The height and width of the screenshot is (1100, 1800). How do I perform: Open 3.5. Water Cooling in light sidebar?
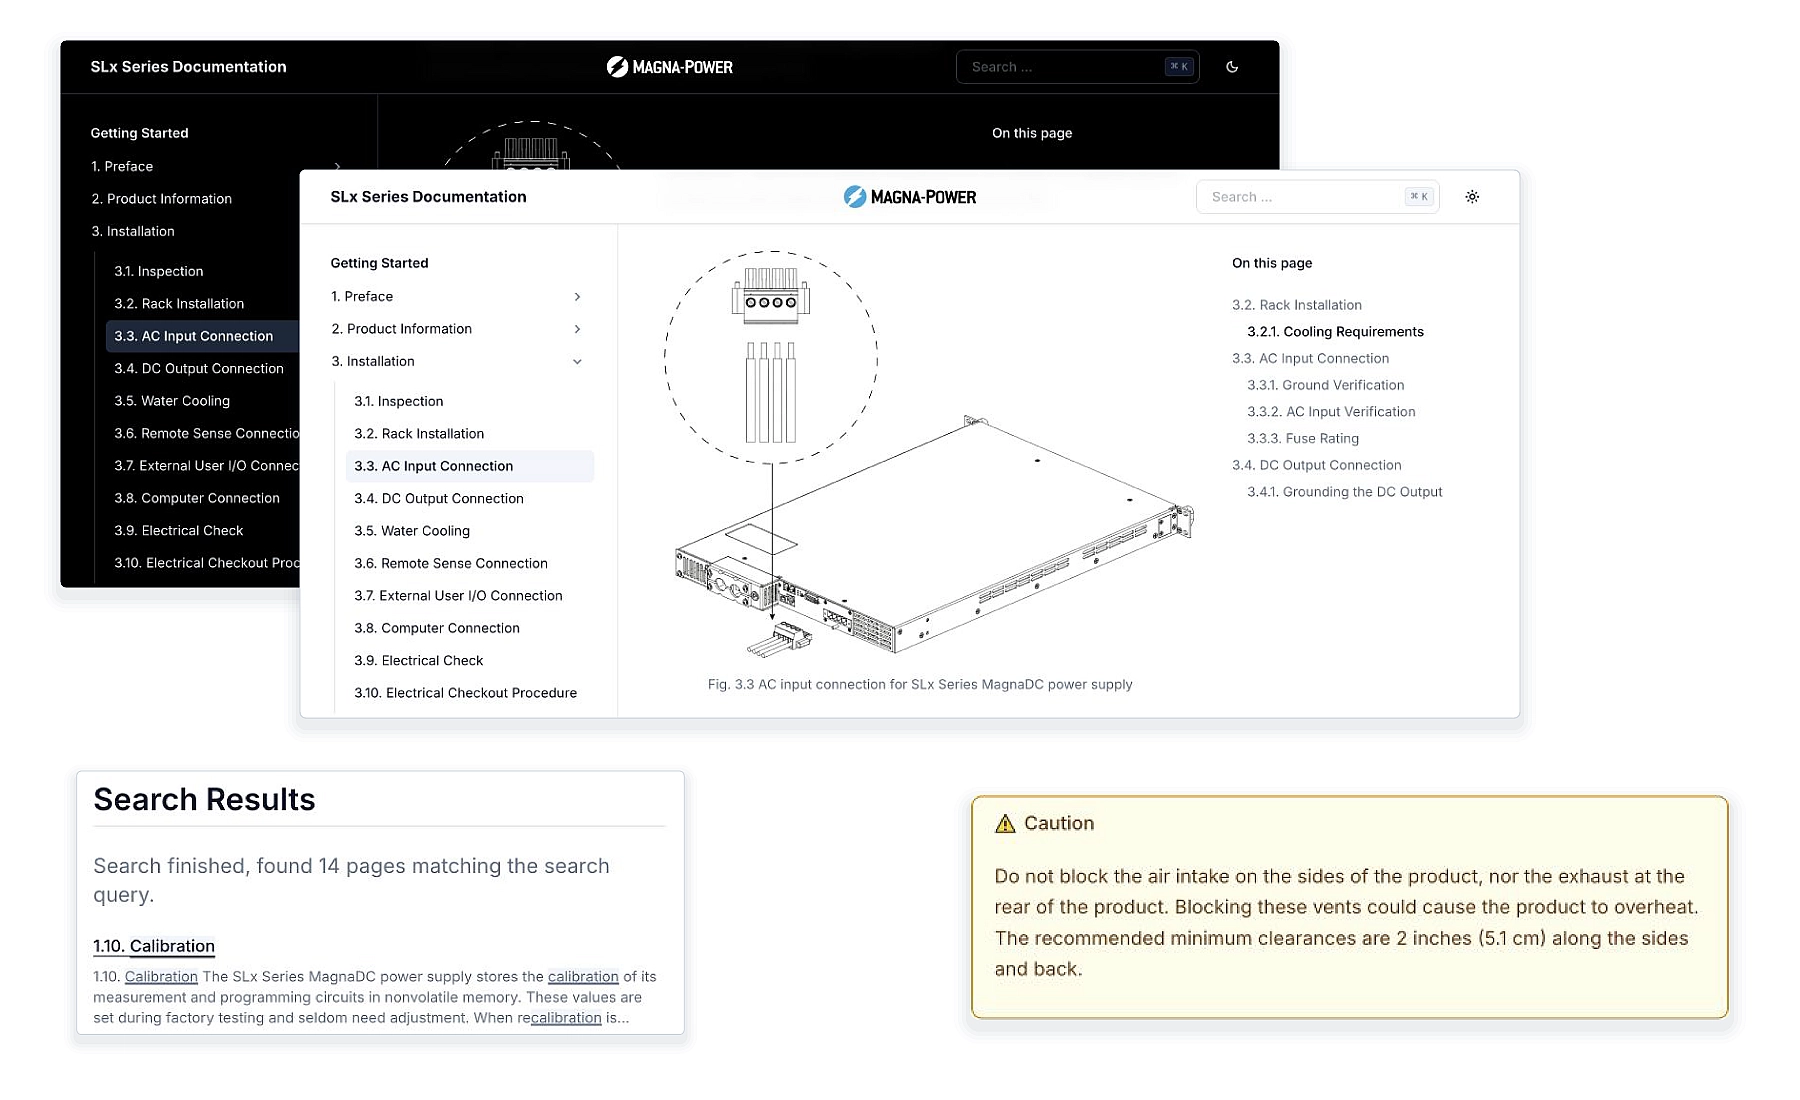[412, 531]
